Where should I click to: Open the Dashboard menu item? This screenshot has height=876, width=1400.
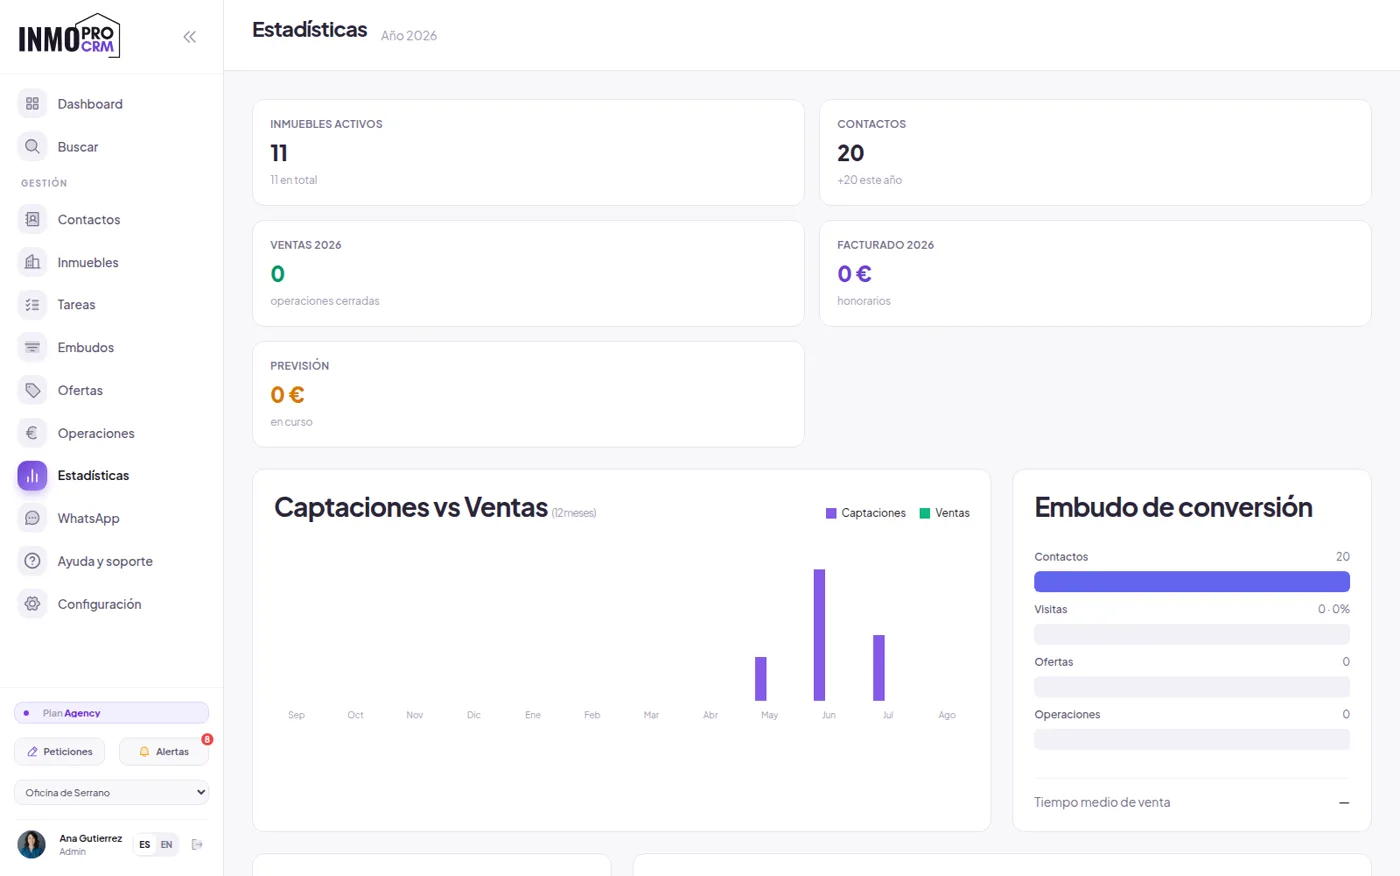pyautogui.click(x=90, y=104)
